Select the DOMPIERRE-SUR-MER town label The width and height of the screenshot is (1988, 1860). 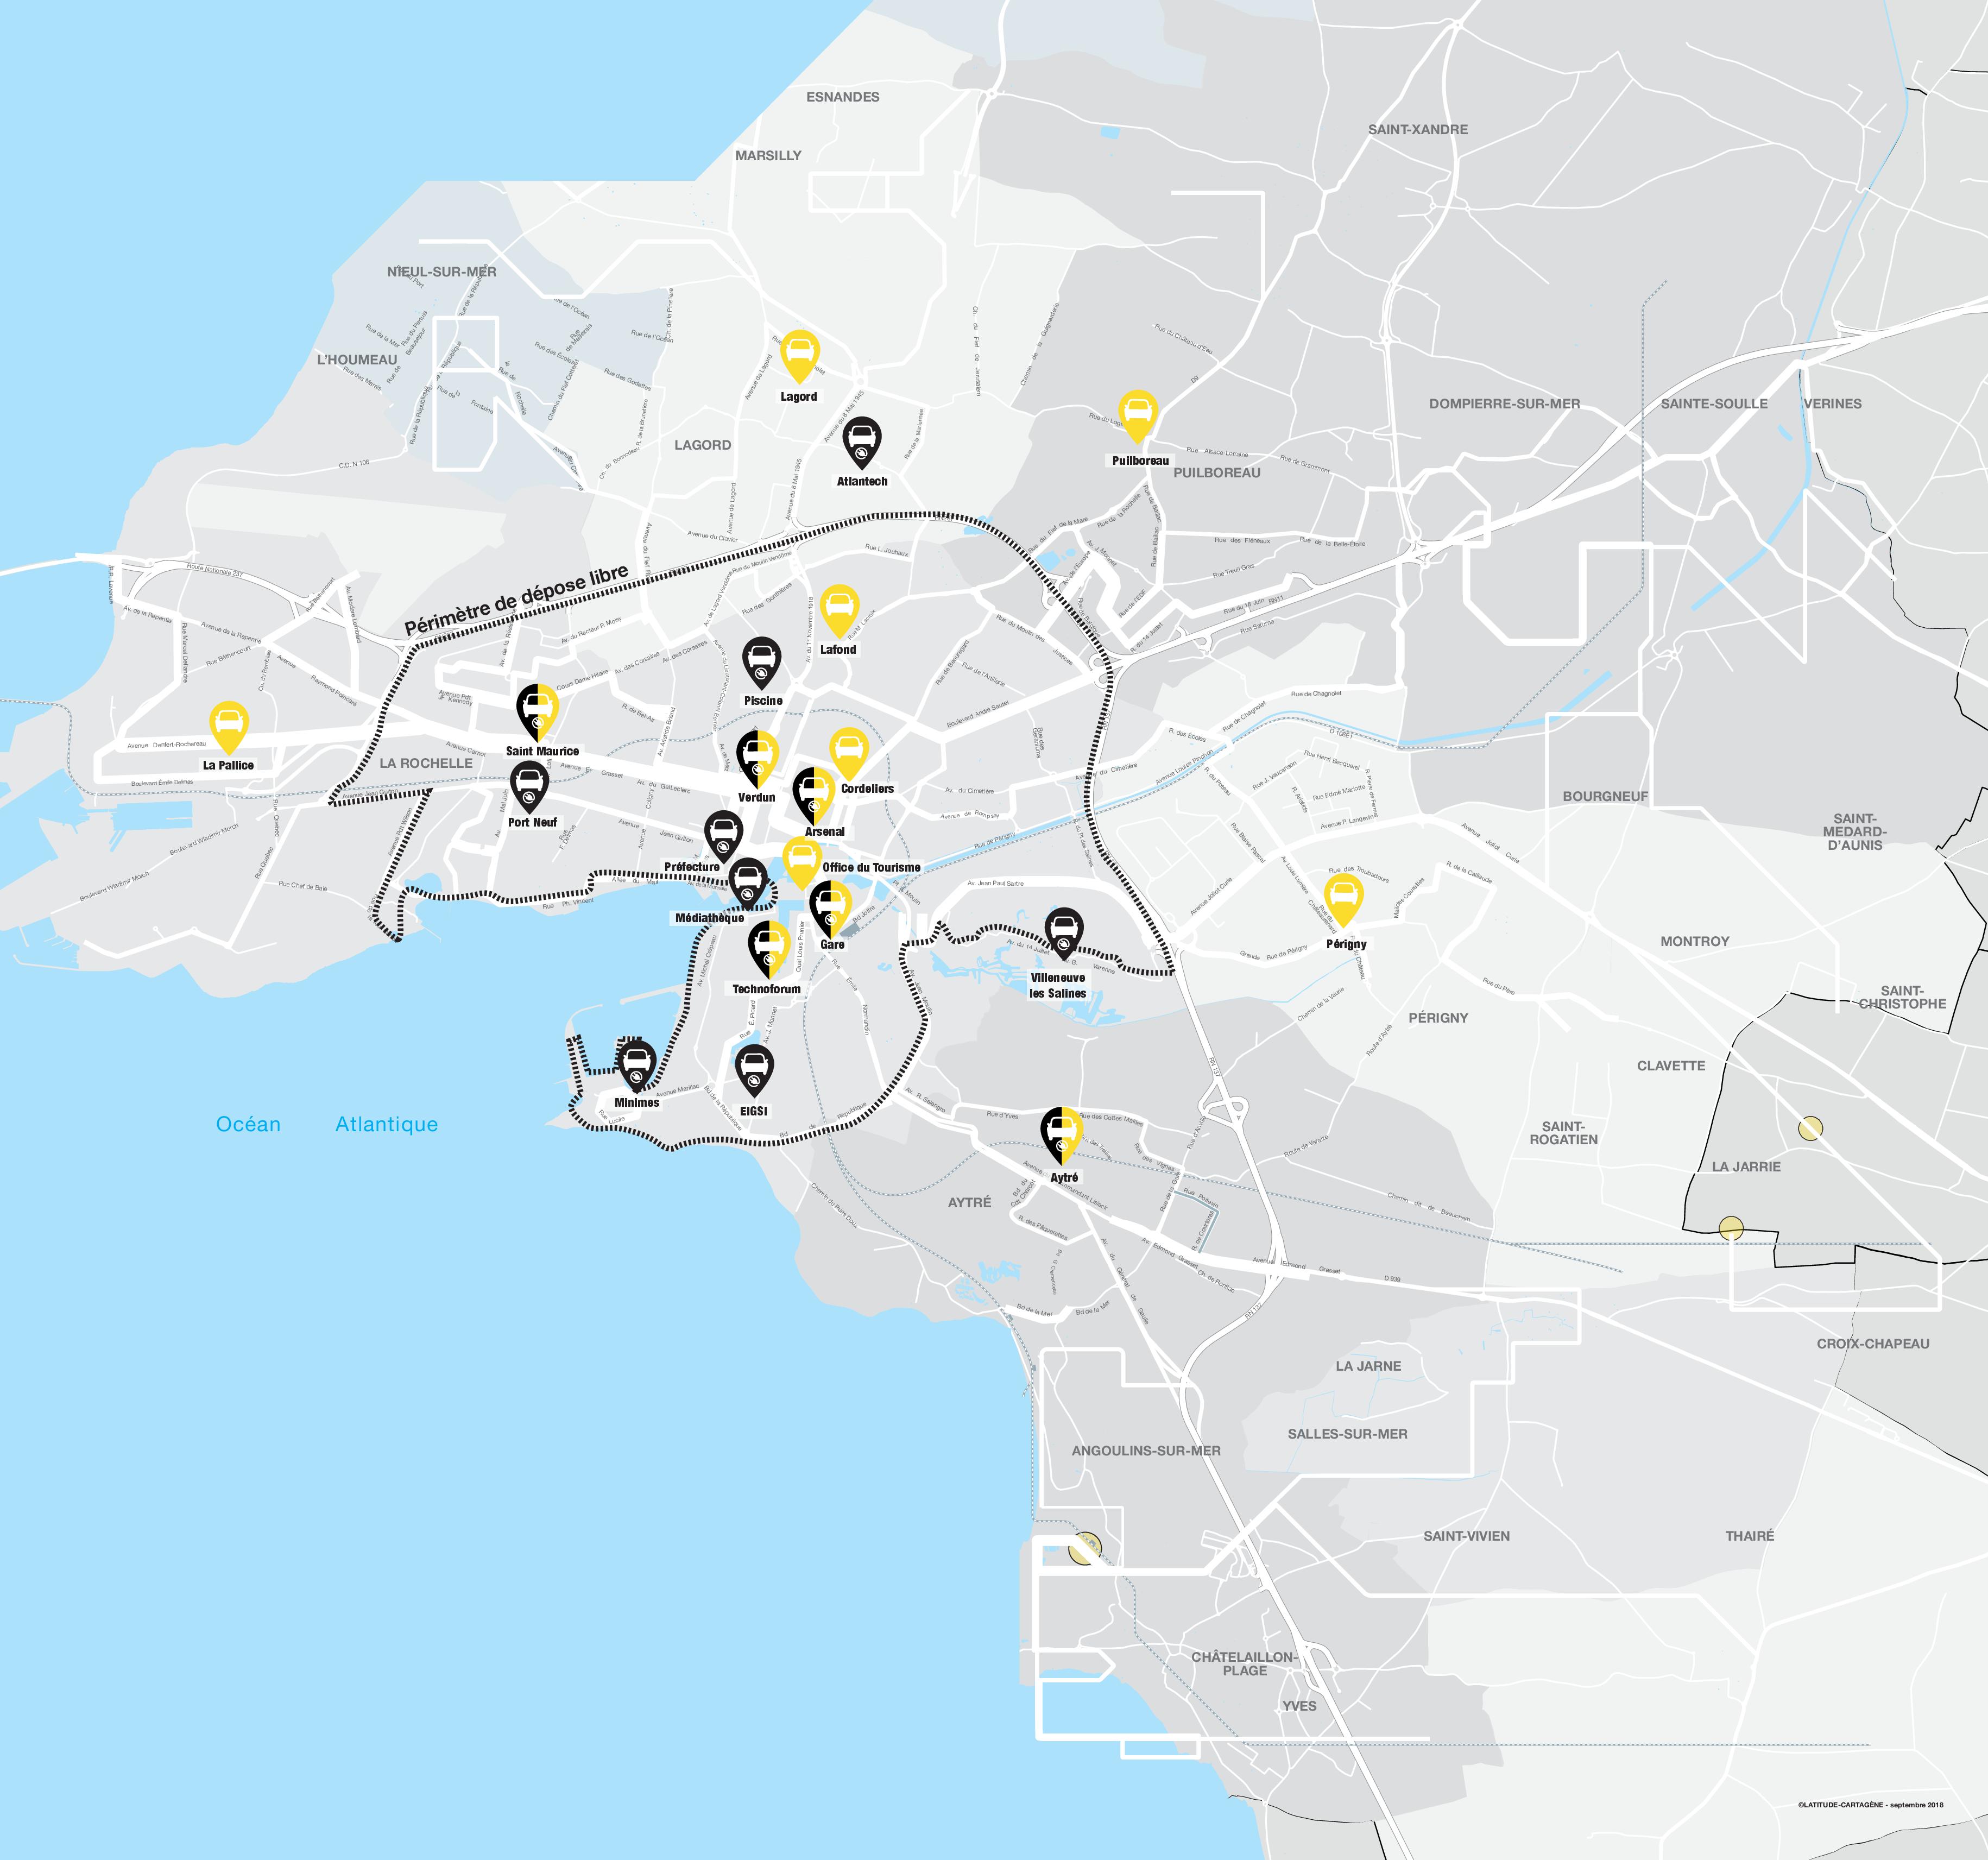(1504, 404)
